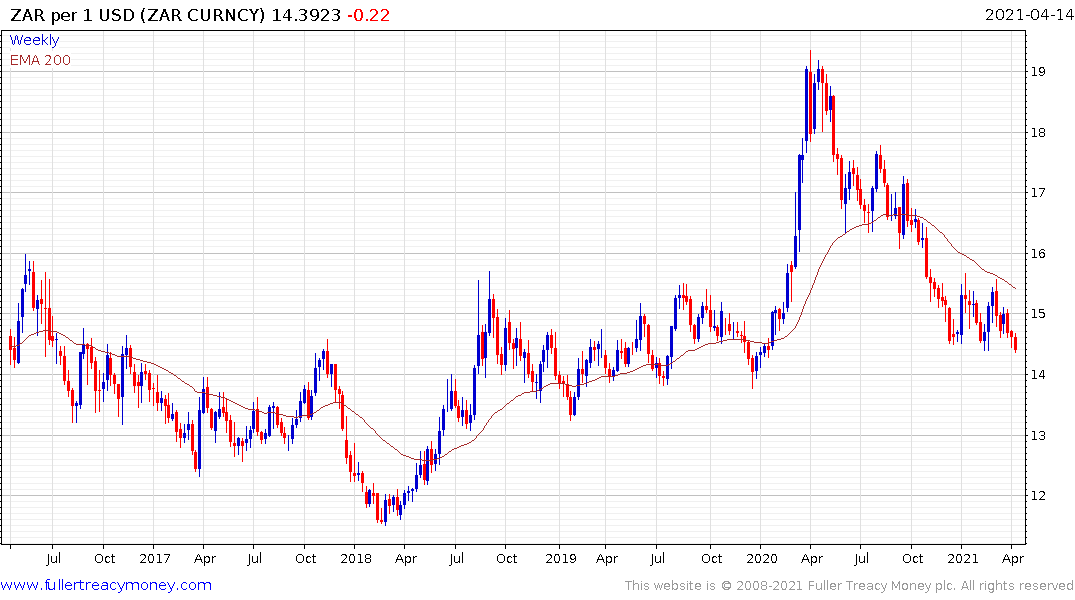Click the last price value 14.3923

click(x=306, y=15)
